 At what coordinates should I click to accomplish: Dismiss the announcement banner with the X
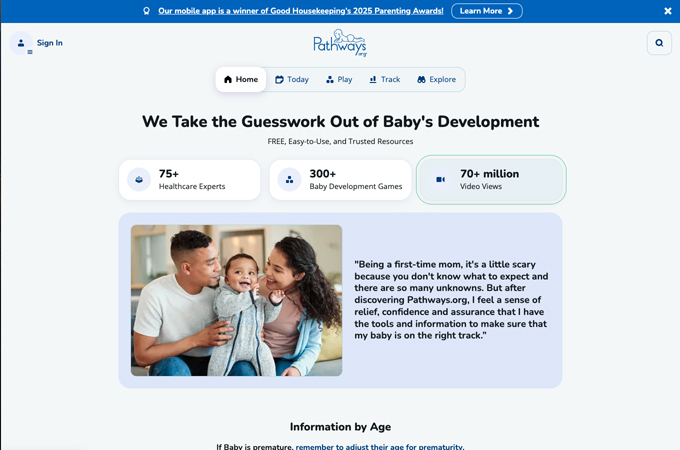668,11
